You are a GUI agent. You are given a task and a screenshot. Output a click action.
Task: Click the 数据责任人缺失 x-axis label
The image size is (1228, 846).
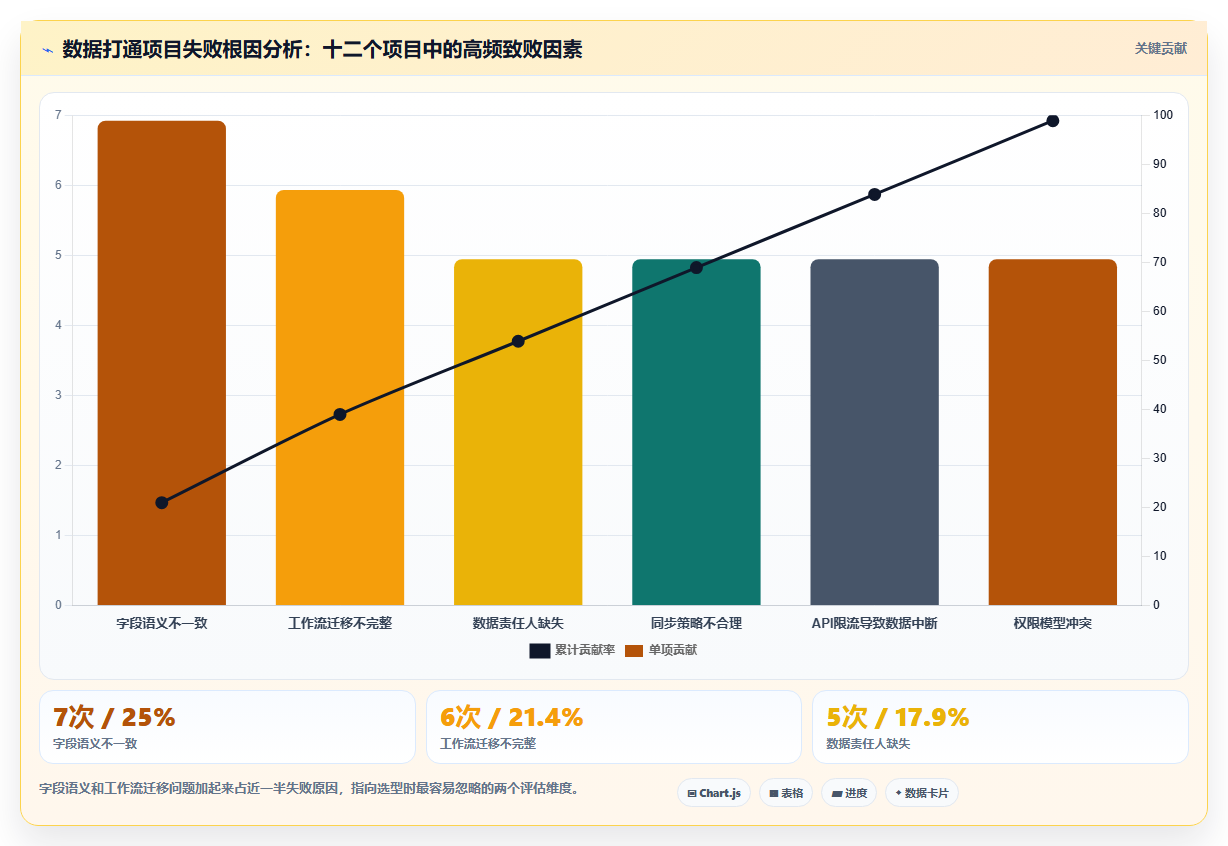click(x=518, y=623)
